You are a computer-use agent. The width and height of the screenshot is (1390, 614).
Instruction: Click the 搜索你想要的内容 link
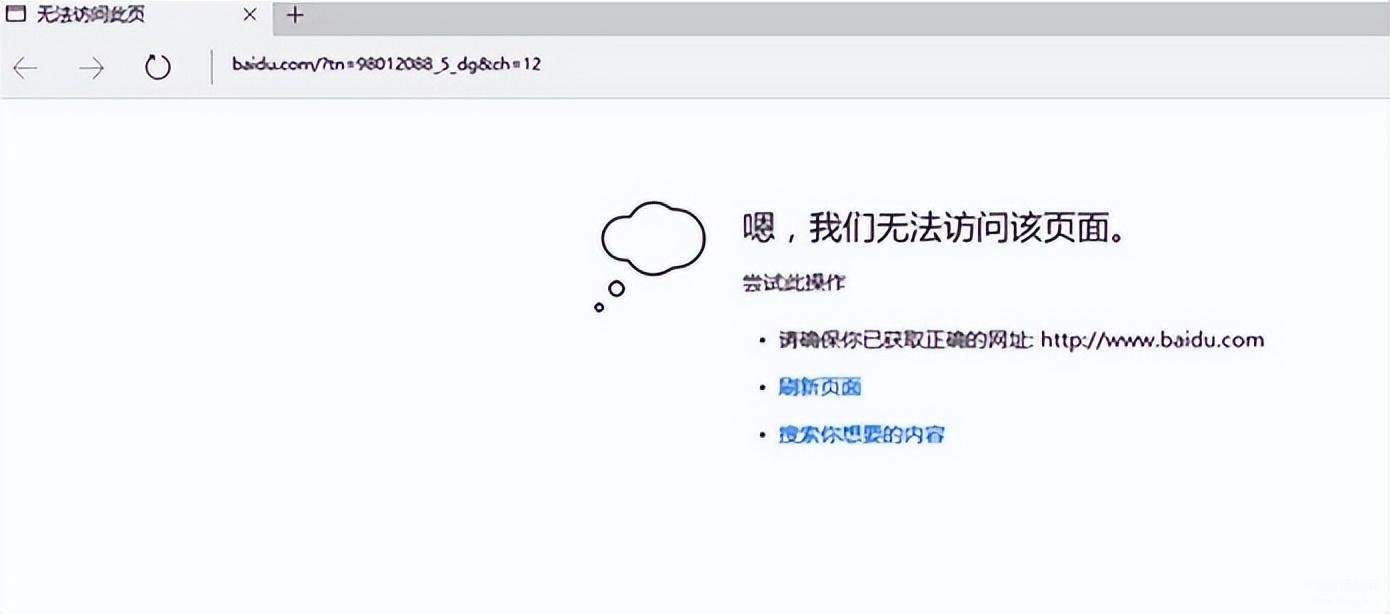862,434
